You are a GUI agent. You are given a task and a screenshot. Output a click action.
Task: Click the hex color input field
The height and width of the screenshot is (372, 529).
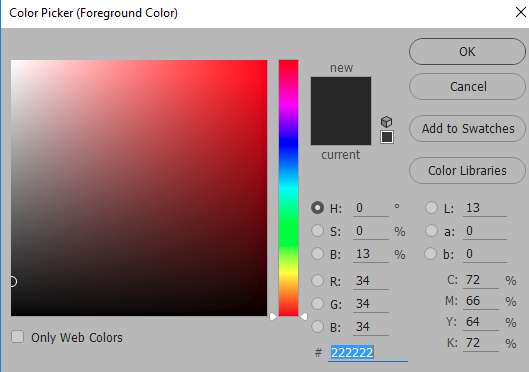[x=368, y=353]
